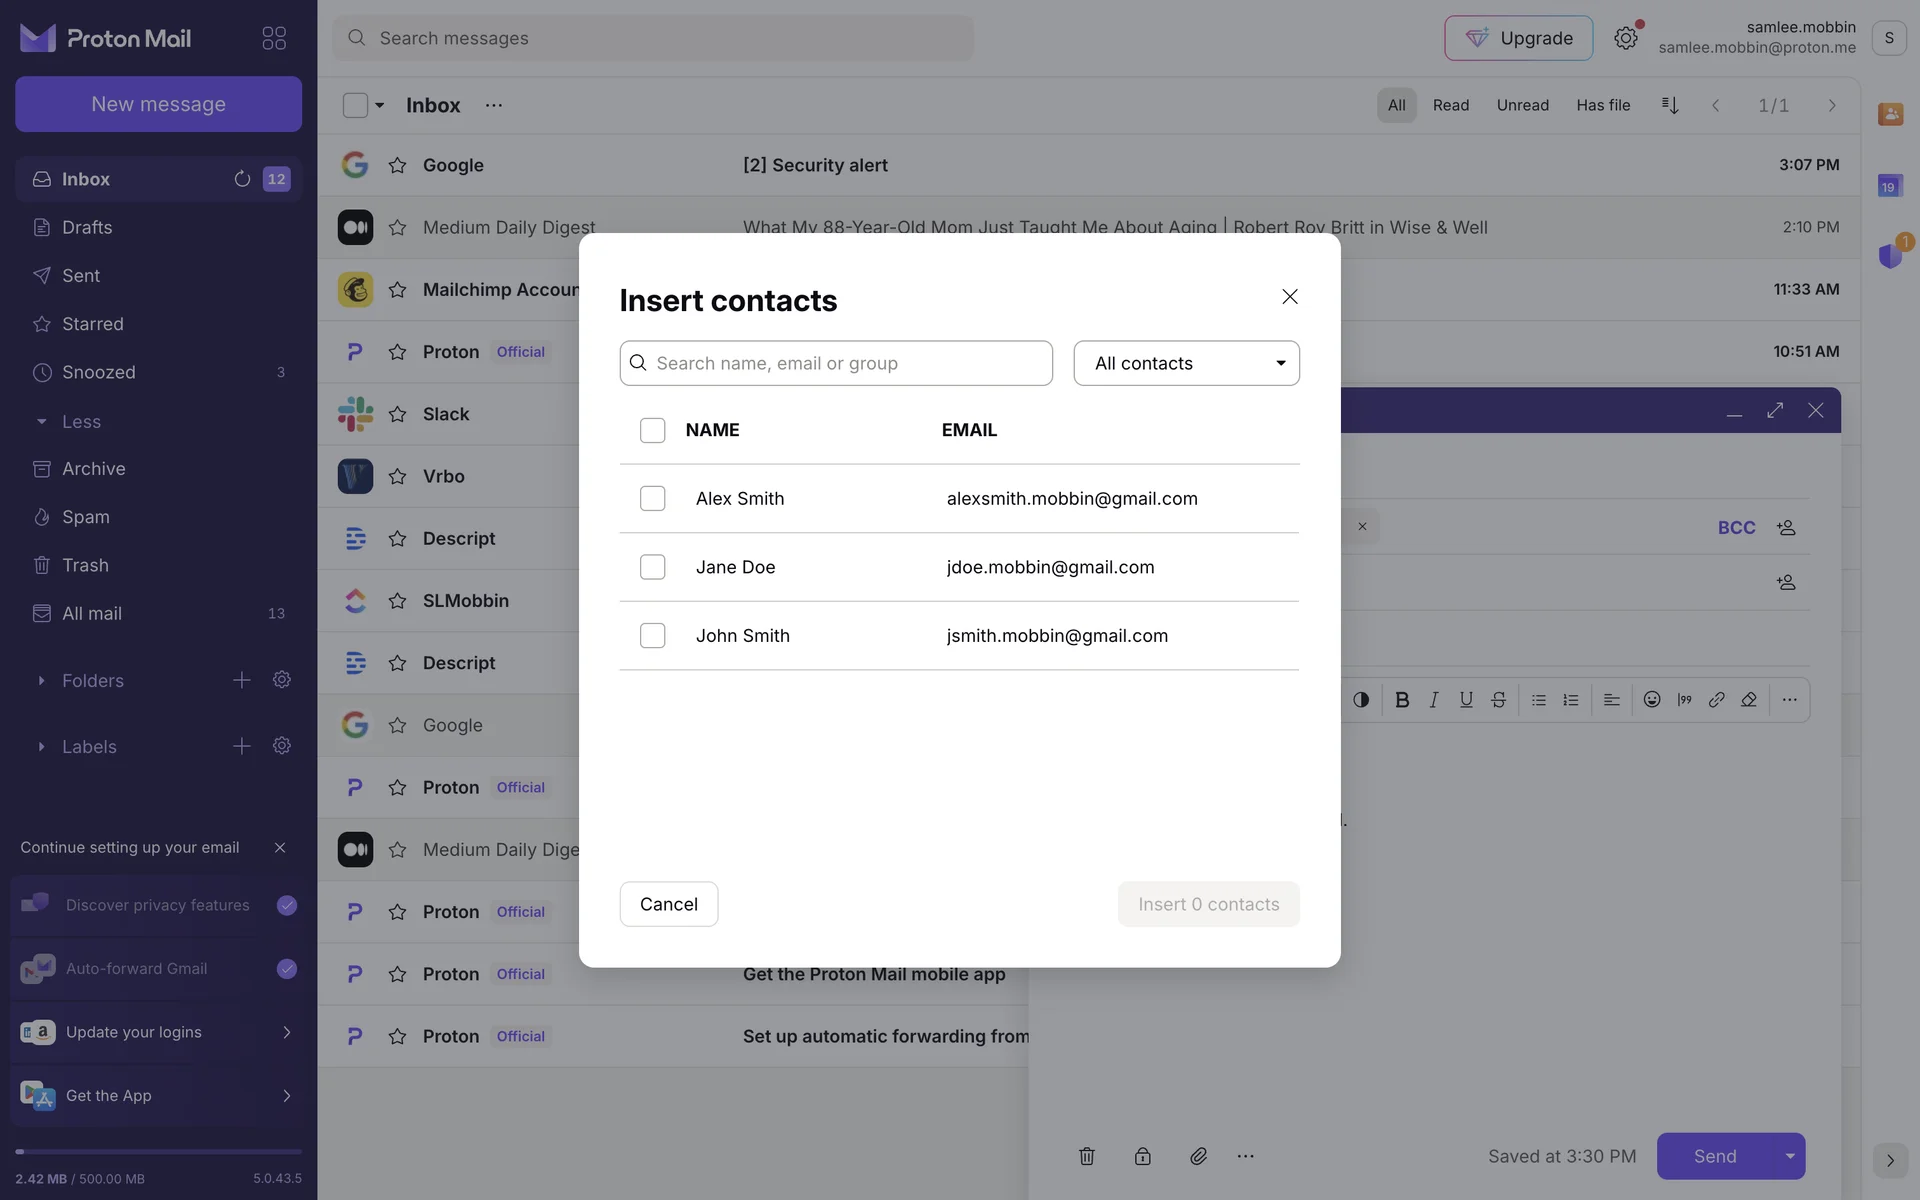This screenshot has height=1200, width=1920.
Task: Check the Jane Doe contact checkbox
Action: pyautogui.click(x=652, y=567)
